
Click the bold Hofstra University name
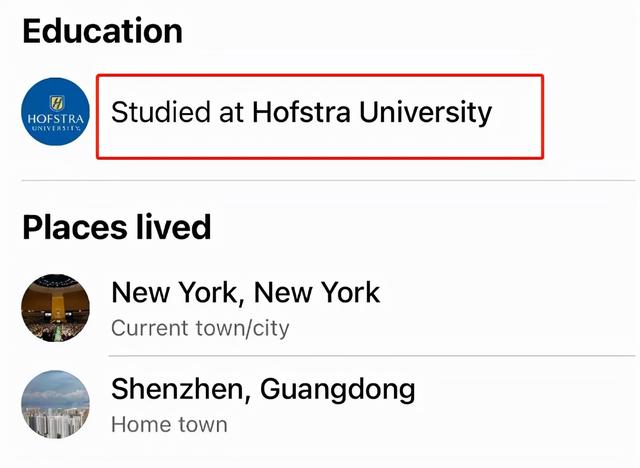pos(372,112)
